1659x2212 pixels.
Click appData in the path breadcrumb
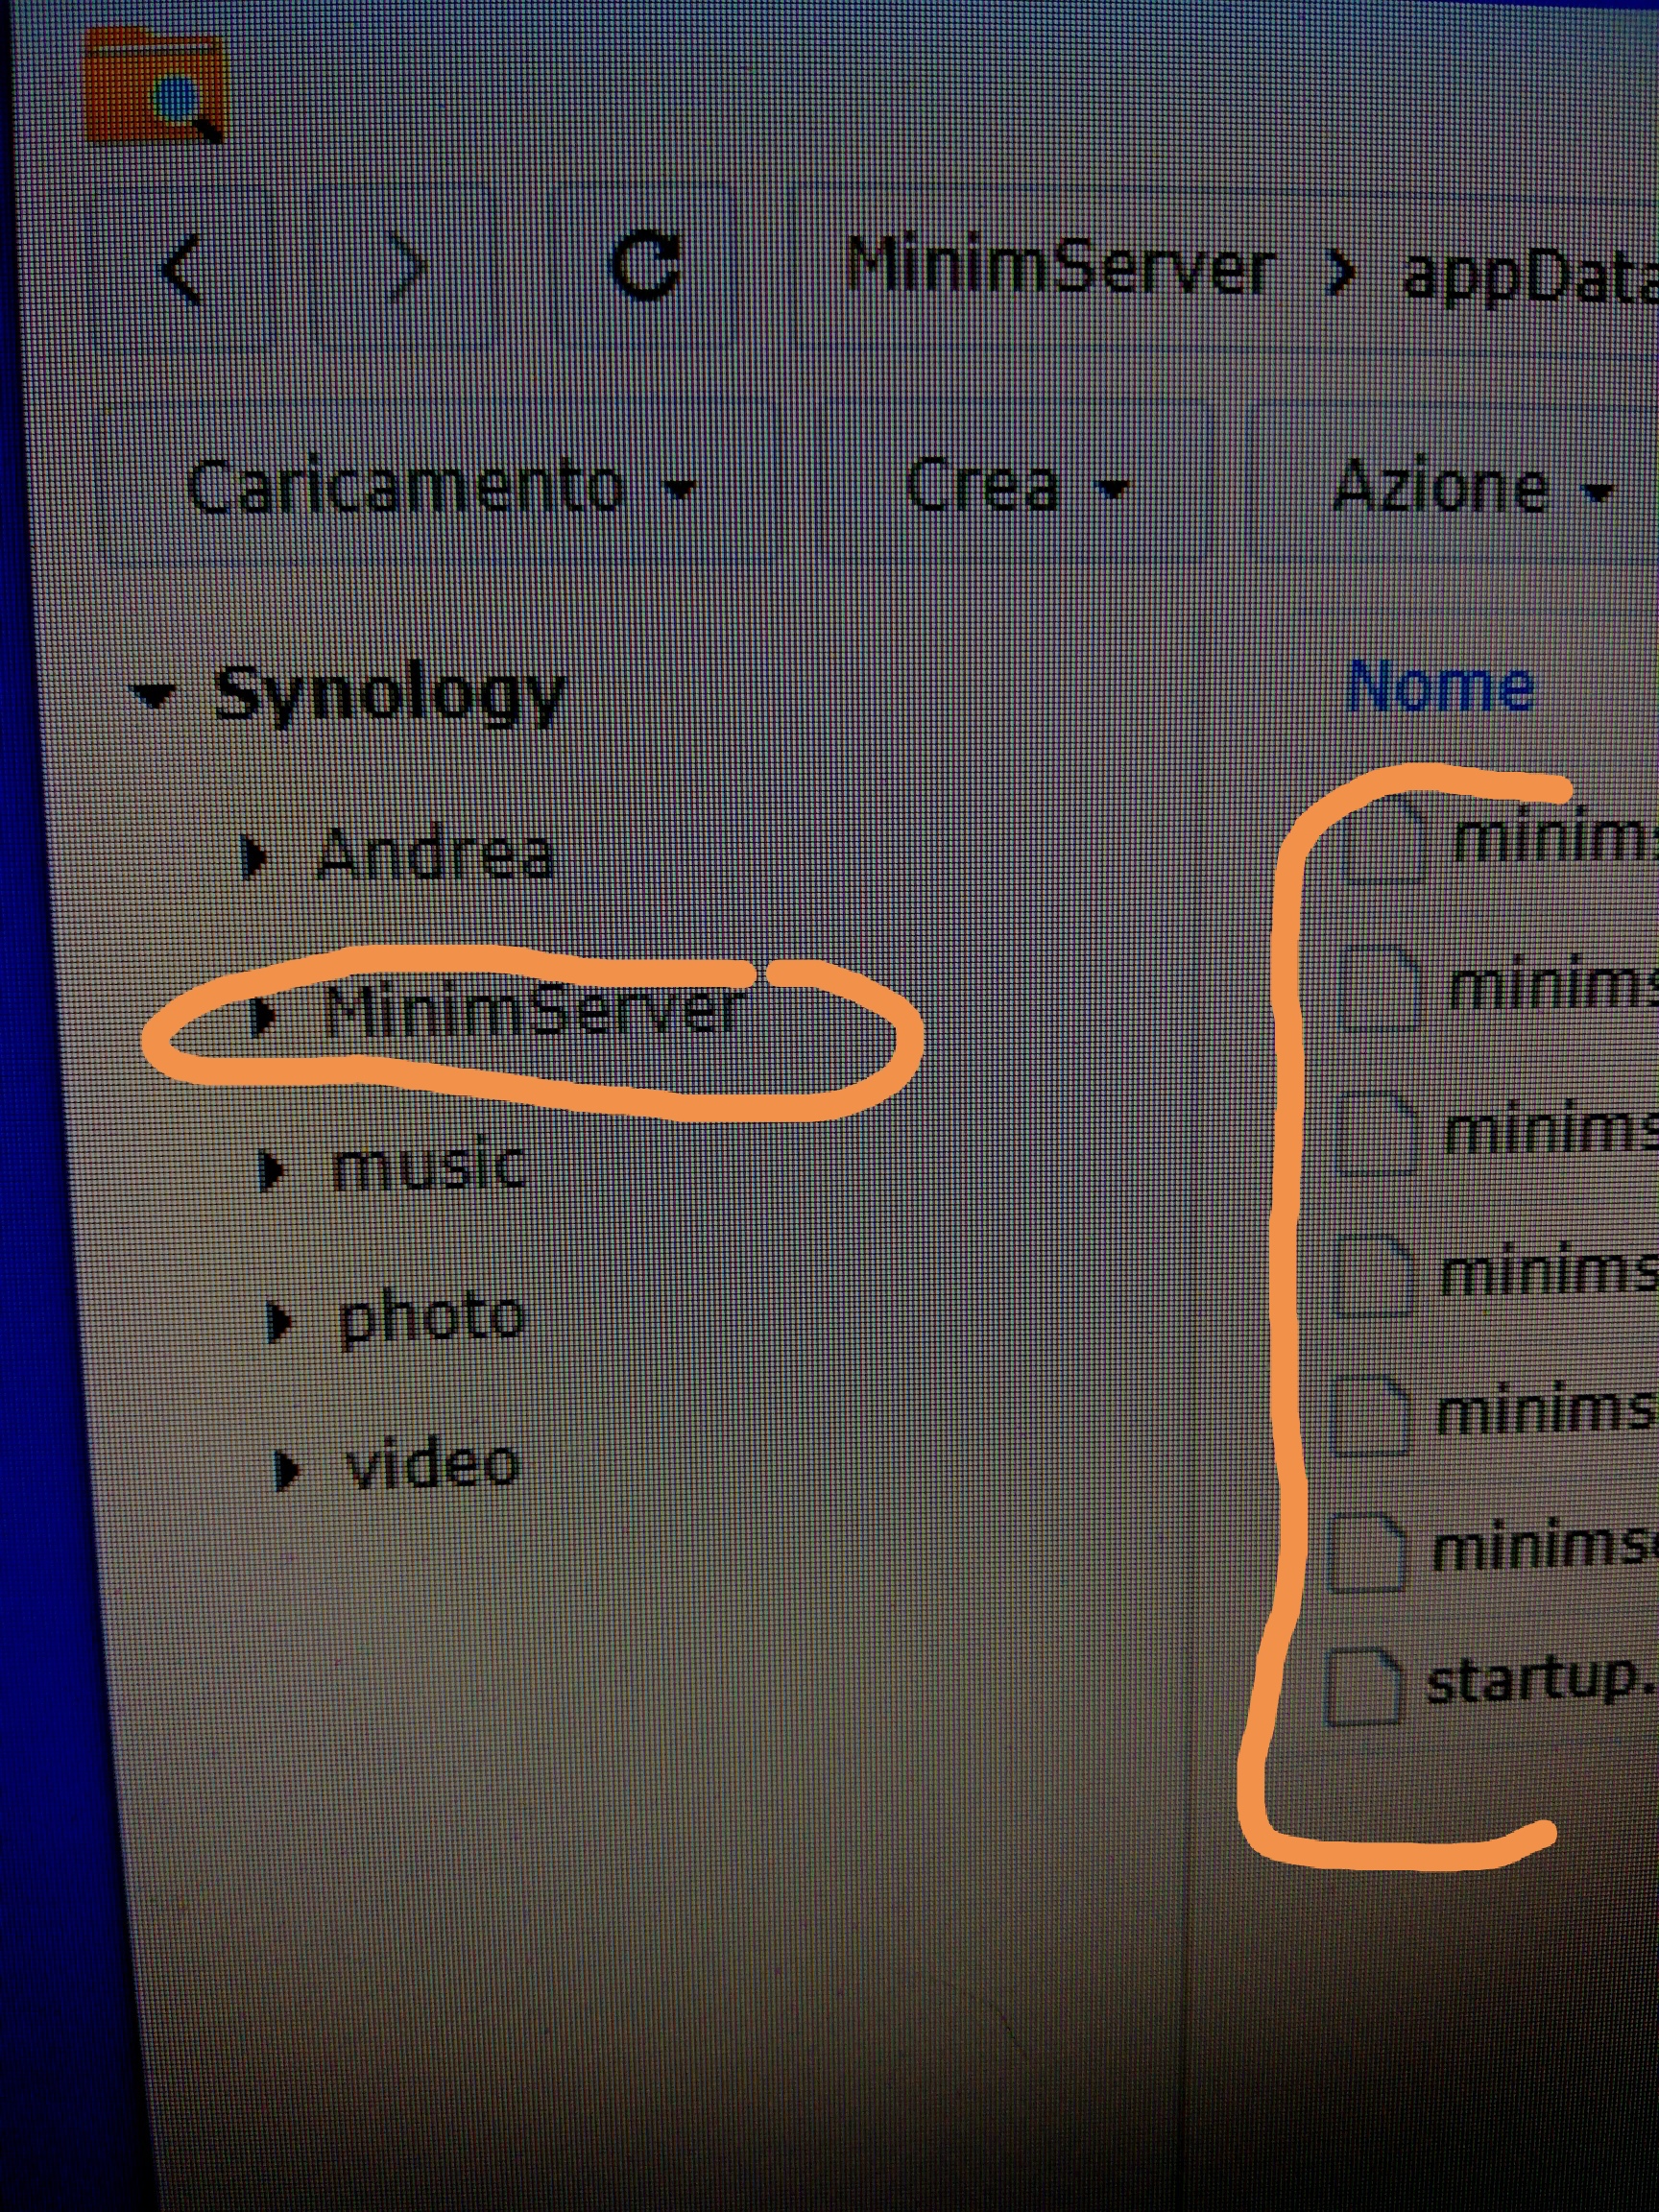[1530, 274]
